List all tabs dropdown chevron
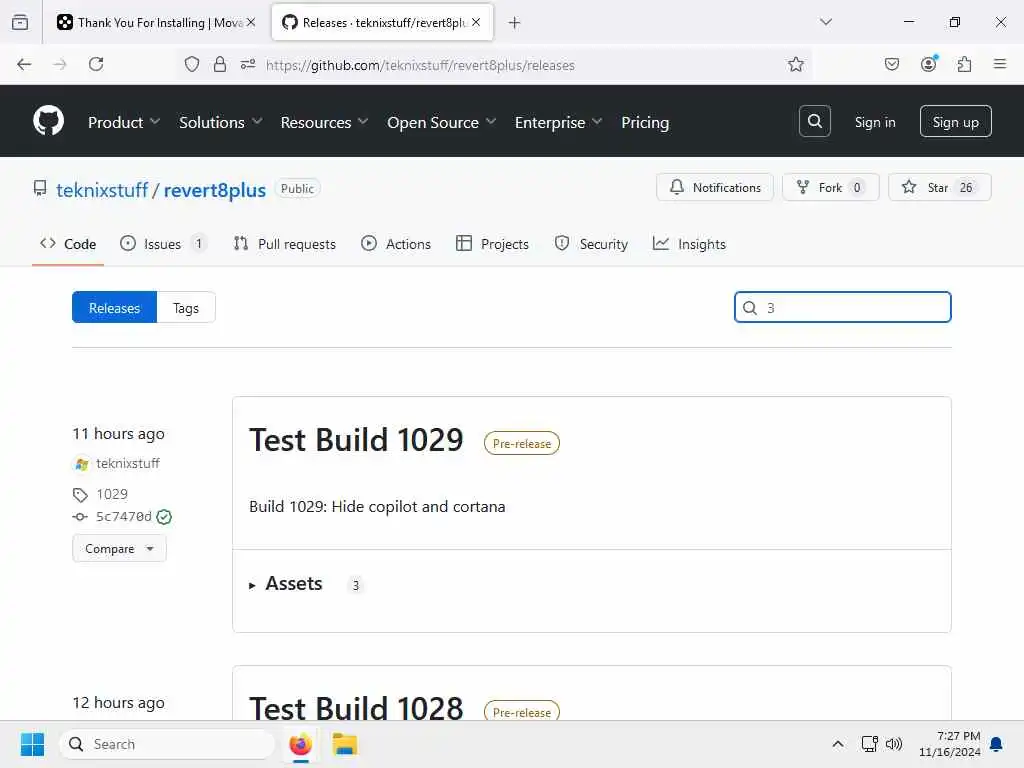 coord(825,22)
